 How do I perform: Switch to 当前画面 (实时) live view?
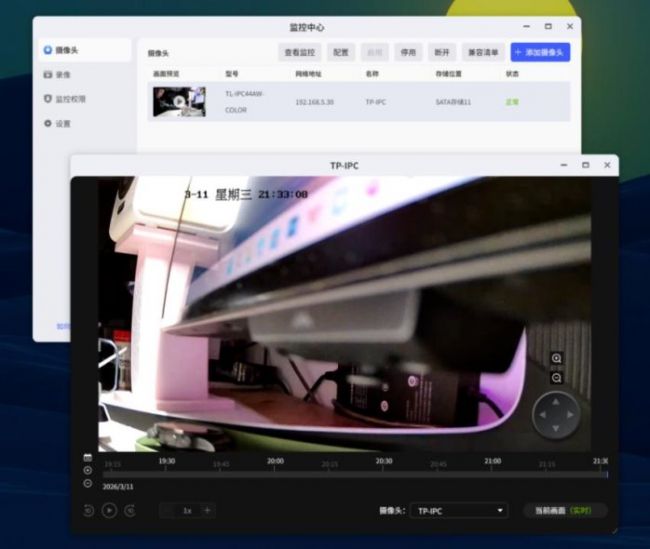click(564, 510)
